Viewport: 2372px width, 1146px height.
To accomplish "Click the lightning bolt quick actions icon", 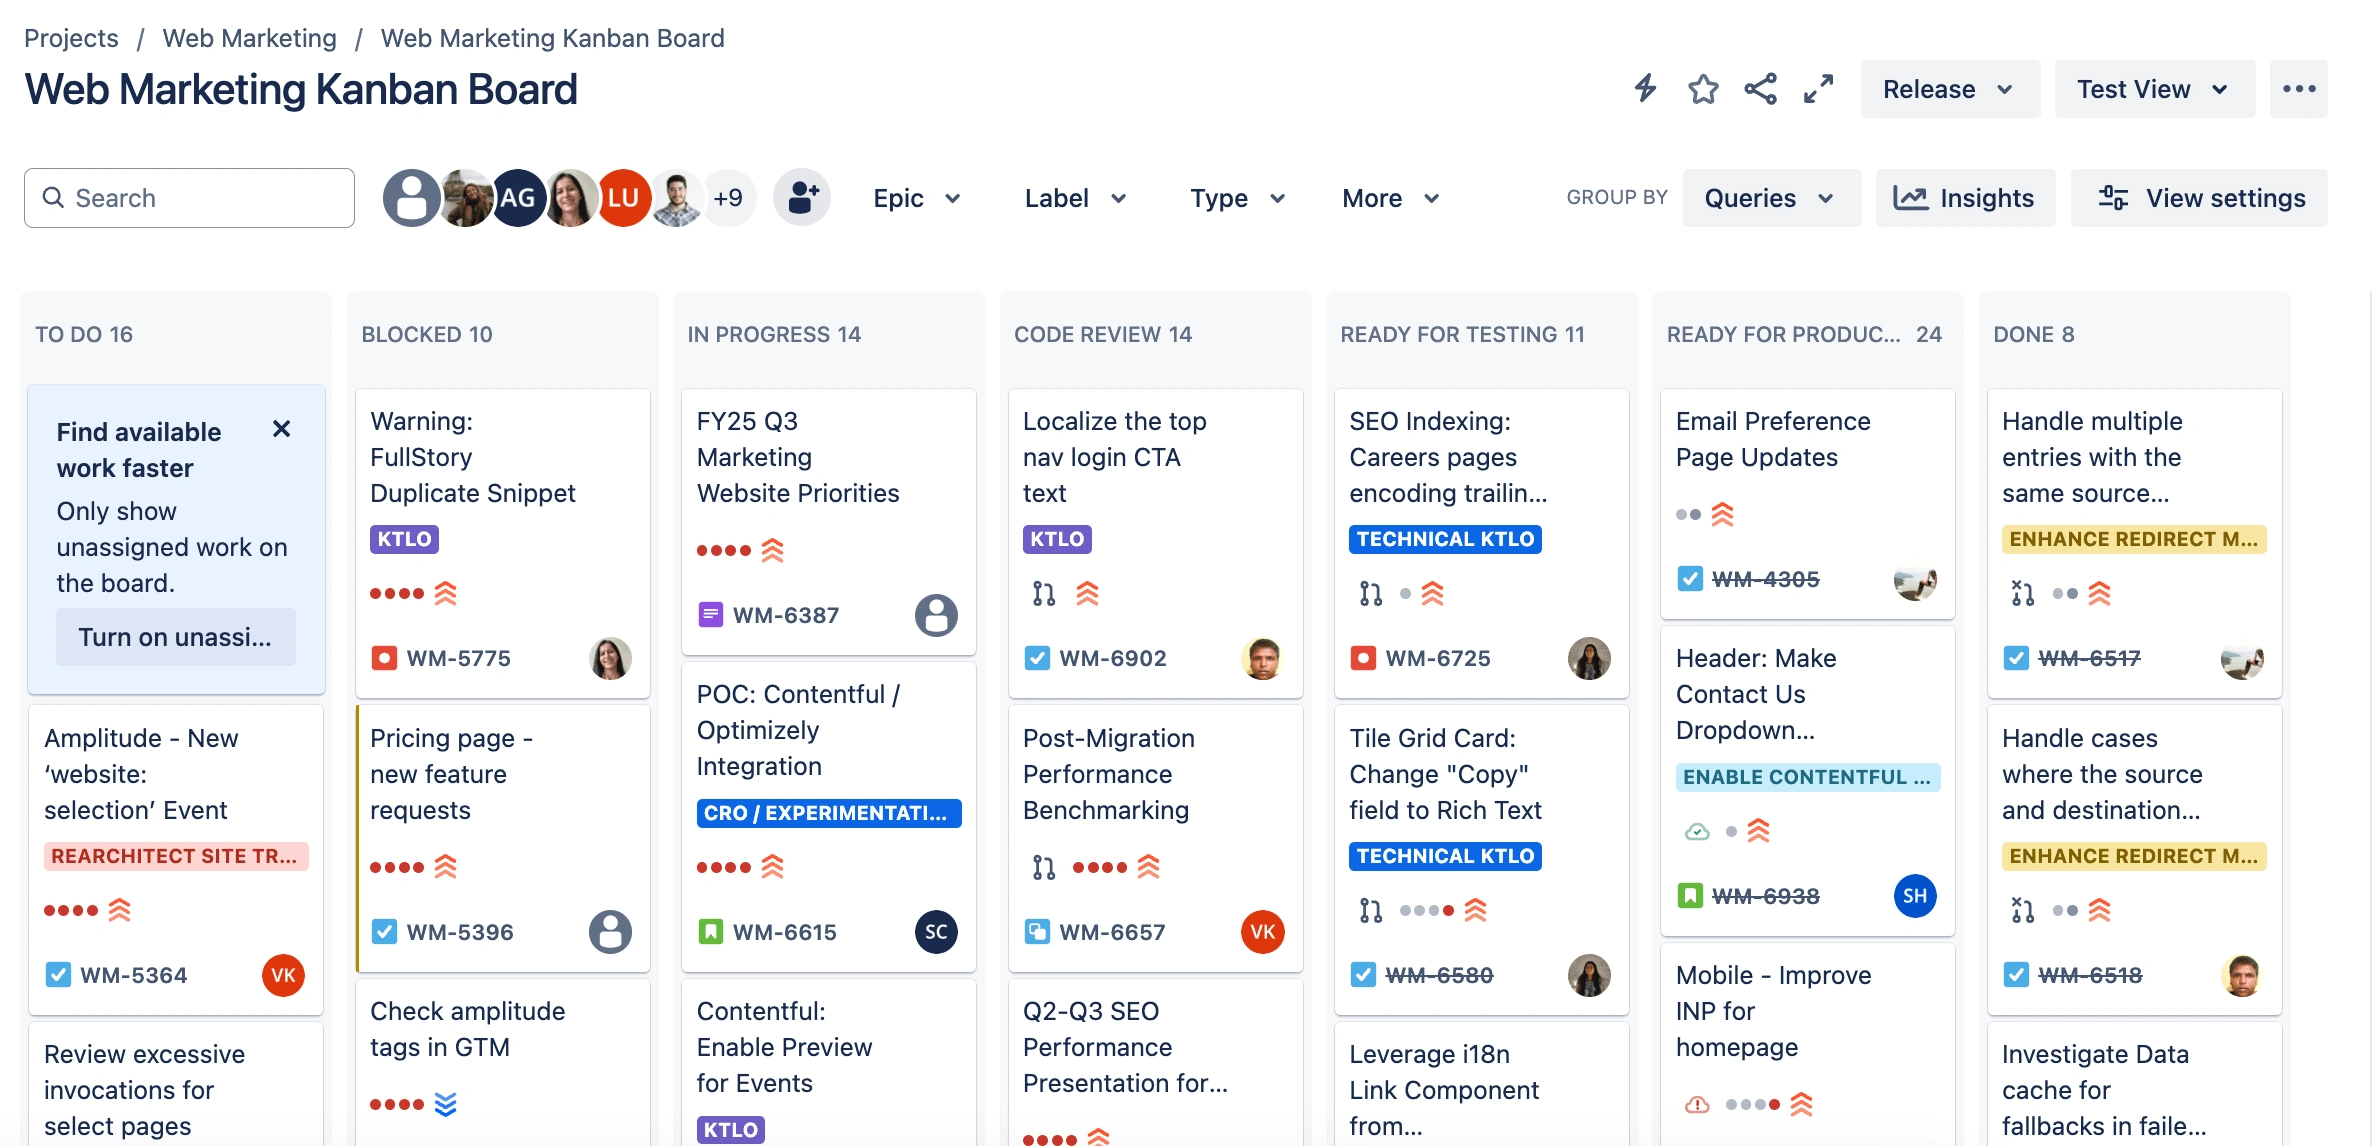I will click(1646, 88).
